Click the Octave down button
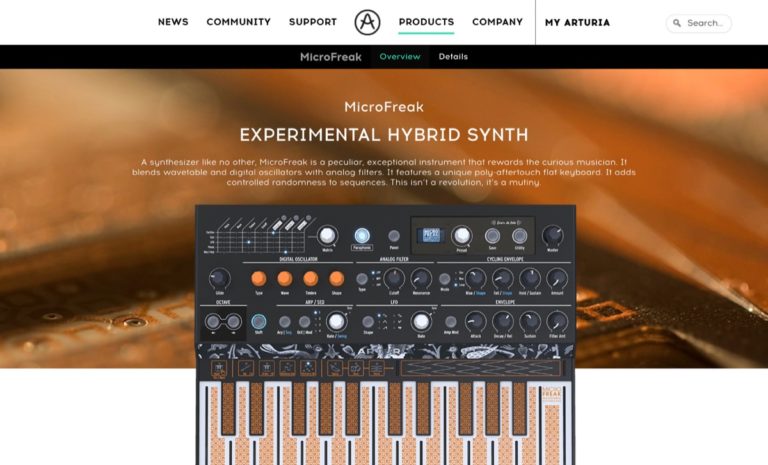 [x=213, y=322]
